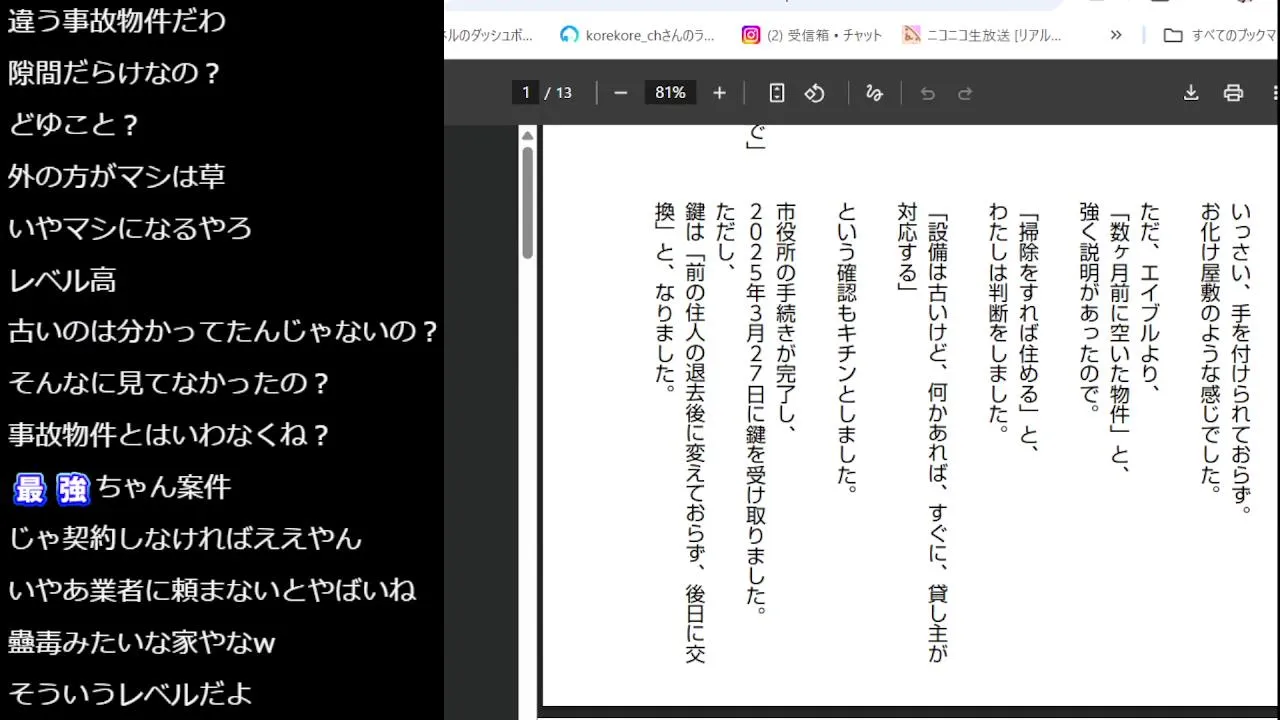
Task: Click the 81% zoom level field
Action: click(670, 93)
